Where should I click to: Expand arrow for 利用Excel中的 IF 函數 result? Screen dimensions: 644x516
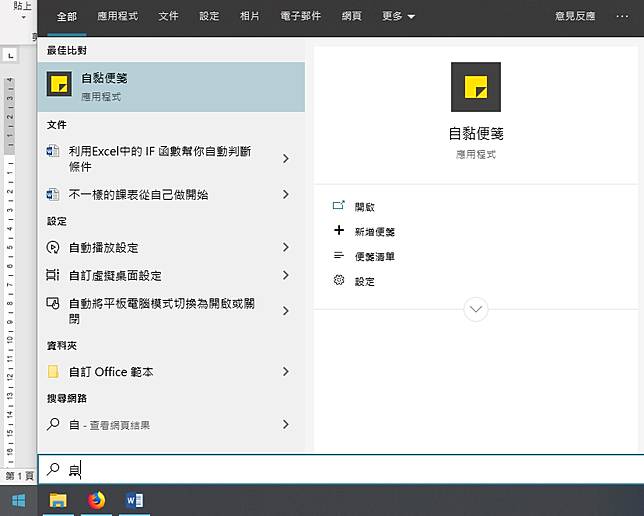pyautogui.click(x=286, y=159)
